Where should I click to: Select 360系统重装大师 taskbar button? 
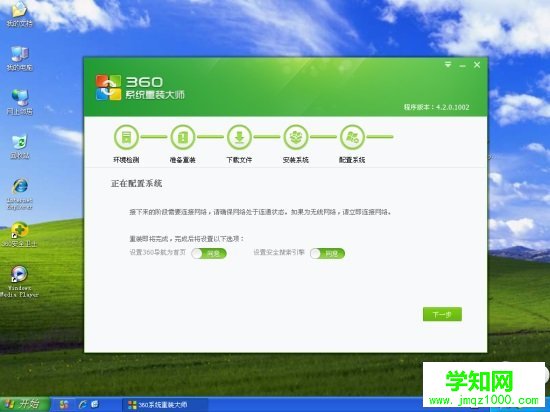(165, 405)
